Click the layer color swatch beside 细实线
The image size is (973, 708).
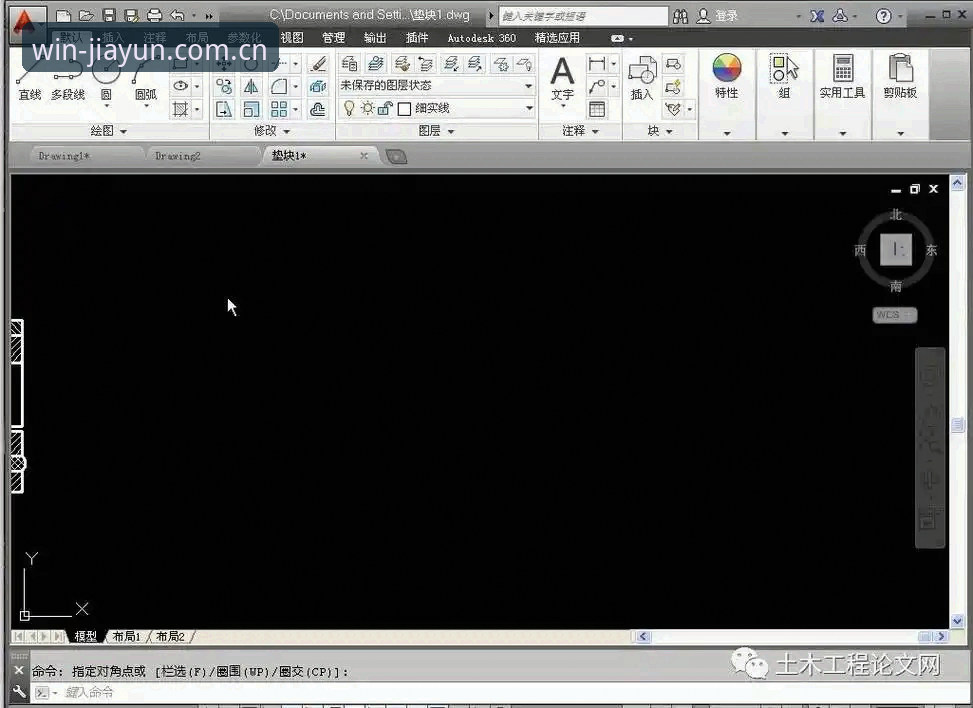coord(405,109)
